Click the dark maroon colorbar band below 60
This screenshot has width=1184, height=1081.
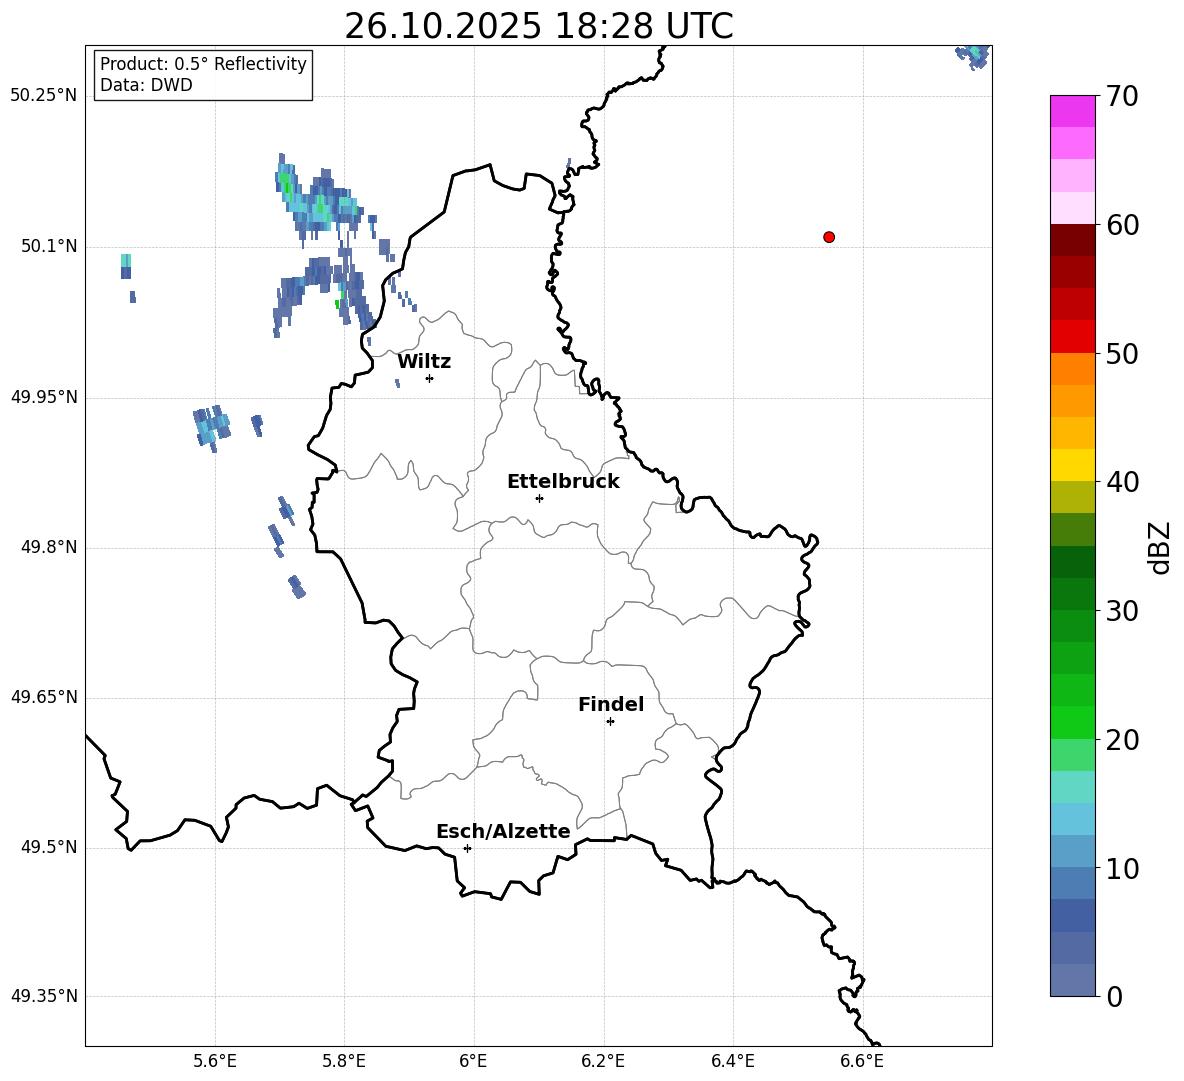tap(1072, 239)
